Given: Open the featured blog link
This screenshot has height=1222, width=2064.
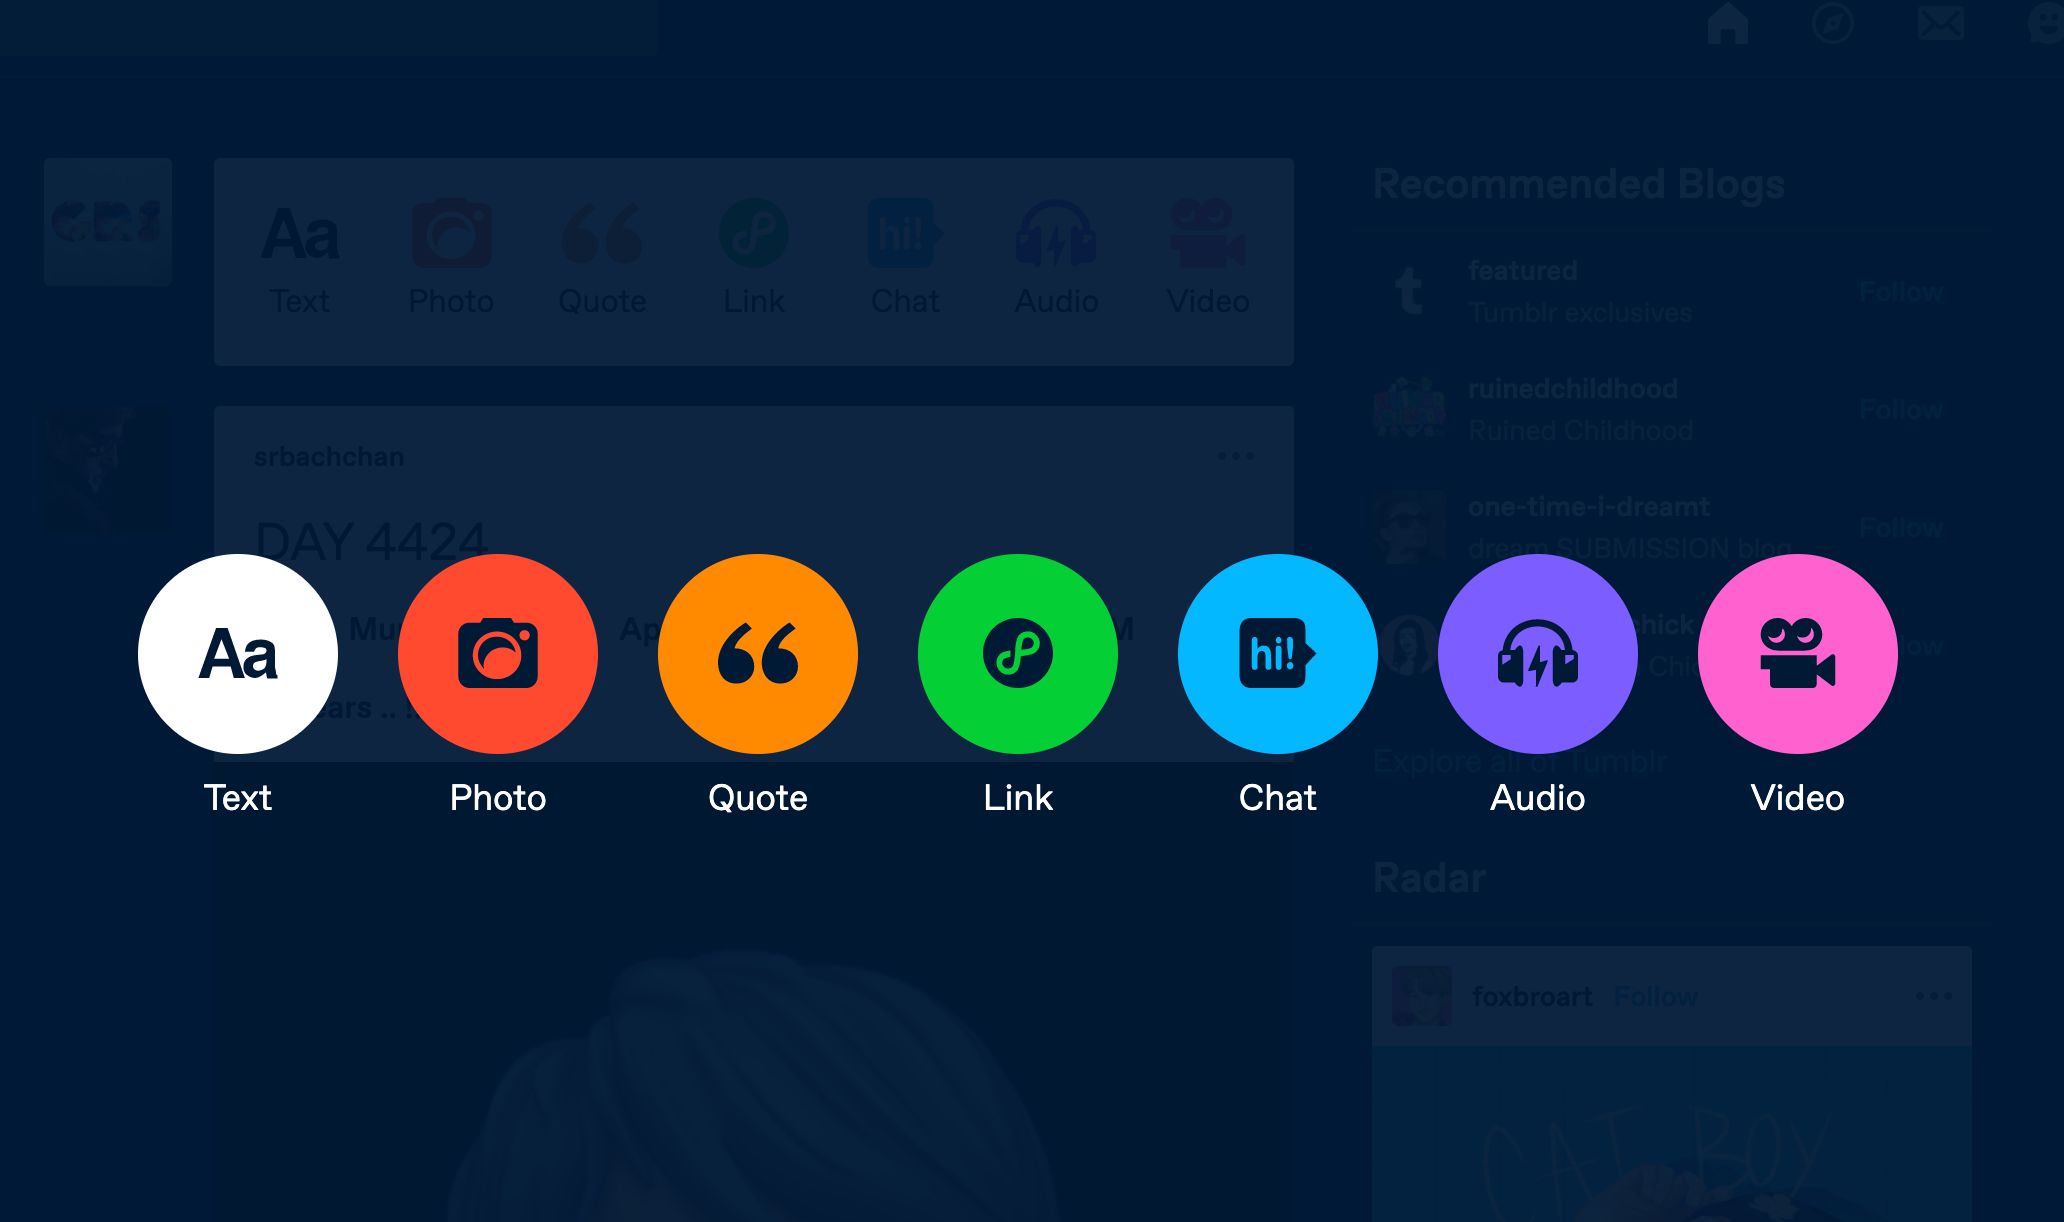Looking at the screenshot, I should [1523, 271].
